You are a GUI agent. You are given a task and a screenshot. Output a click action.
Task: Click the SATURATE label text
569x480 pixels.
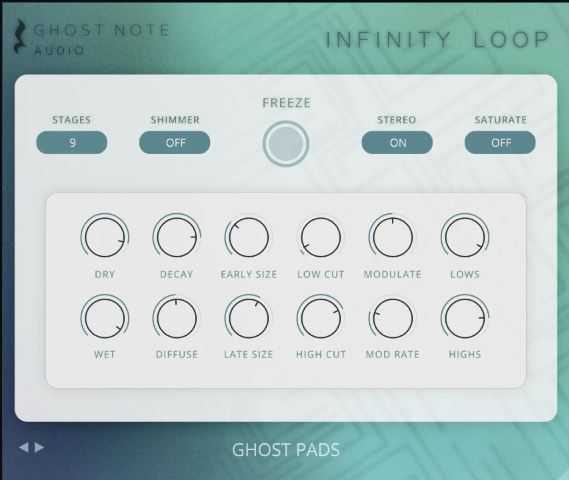(500, 120)
